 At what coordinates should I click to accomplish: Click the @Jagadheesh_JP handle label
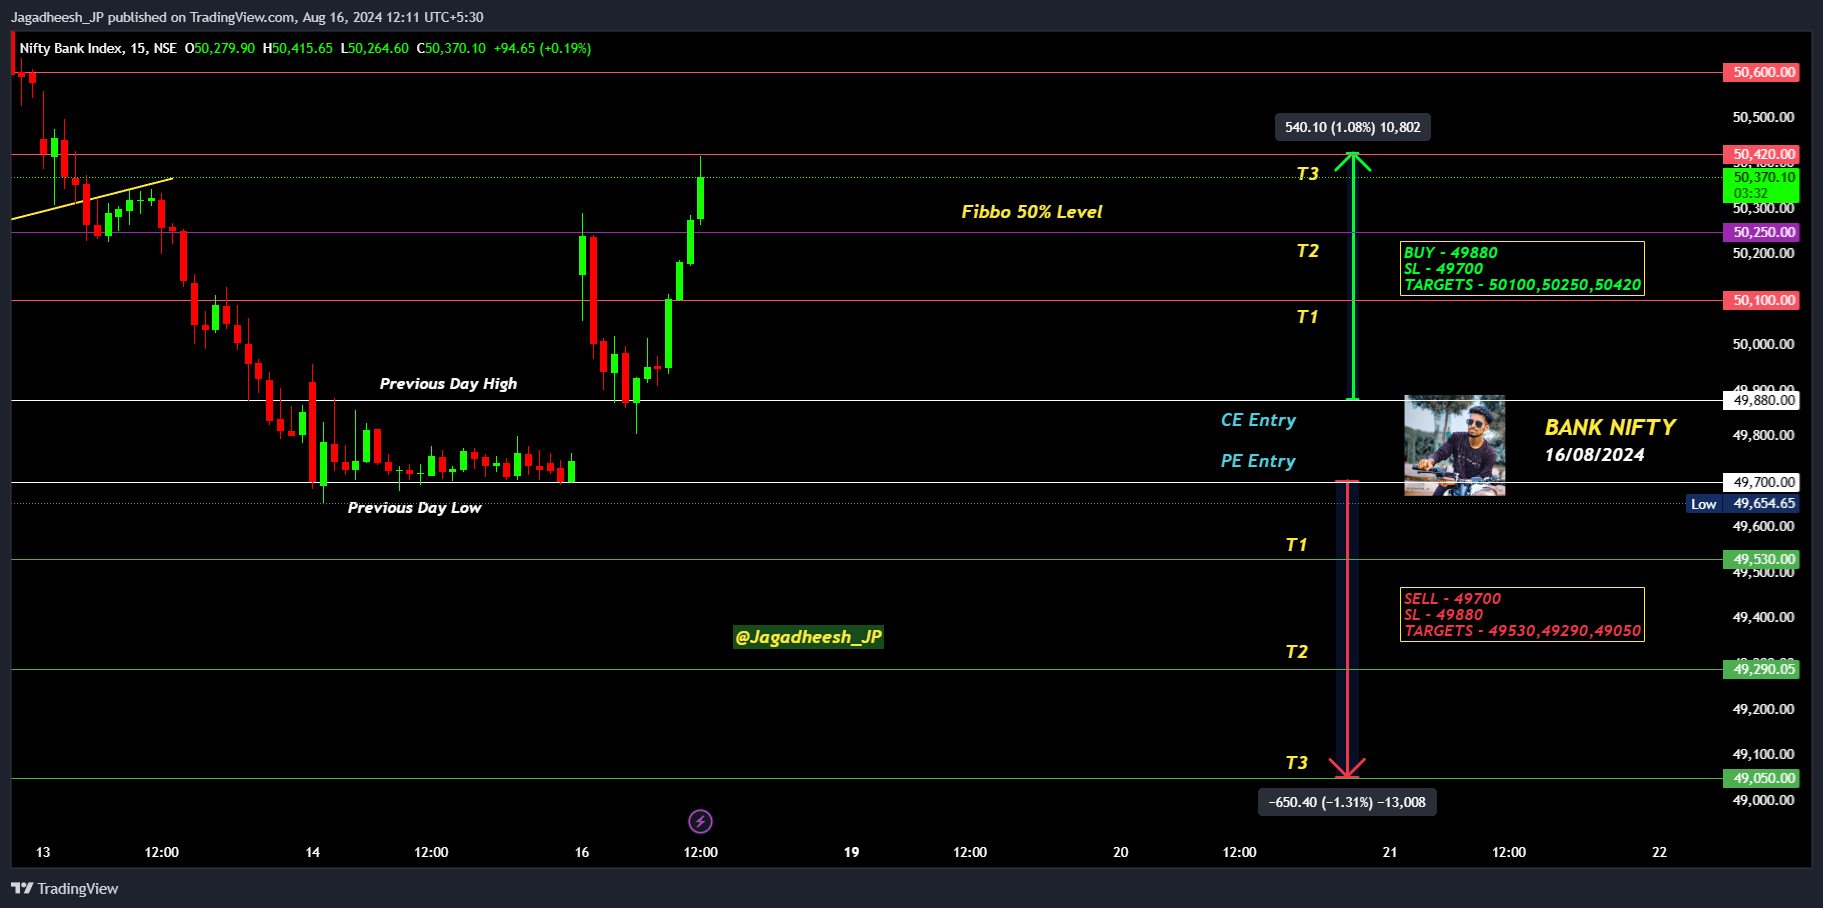(x=808, y=637)
